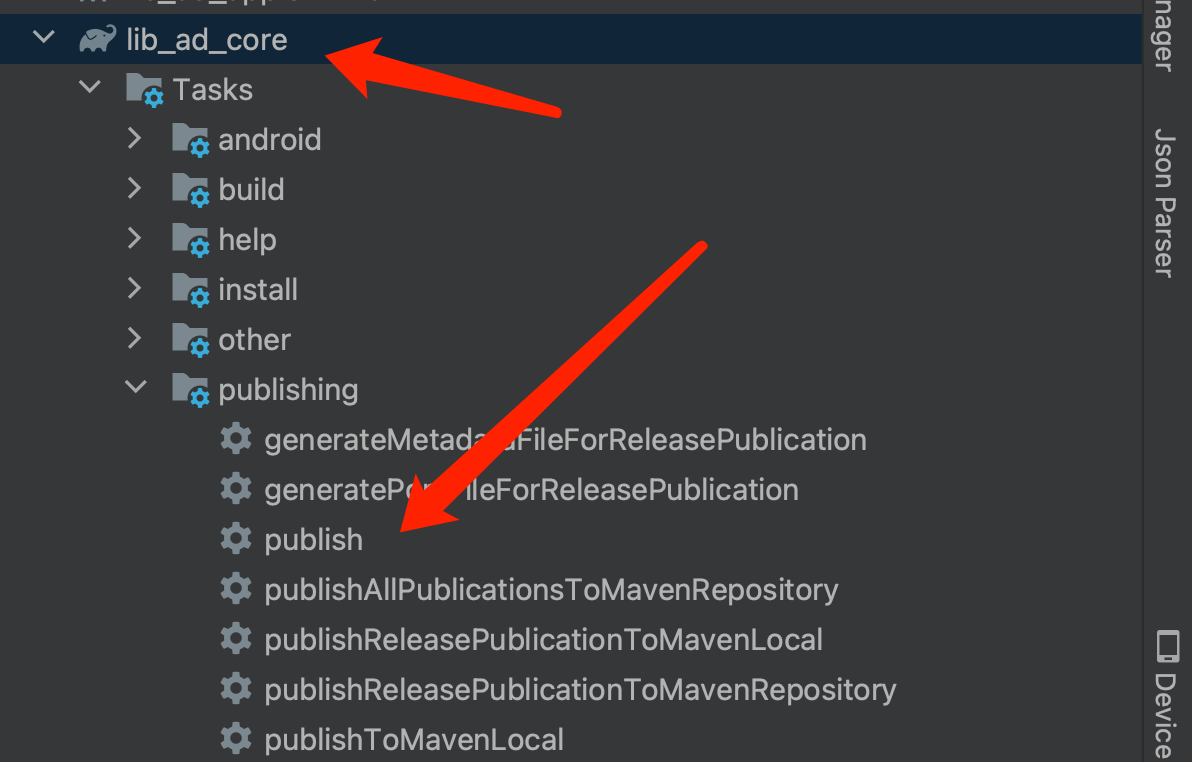
Task: Collapse the publishing task group
Action: click(135, 387)
